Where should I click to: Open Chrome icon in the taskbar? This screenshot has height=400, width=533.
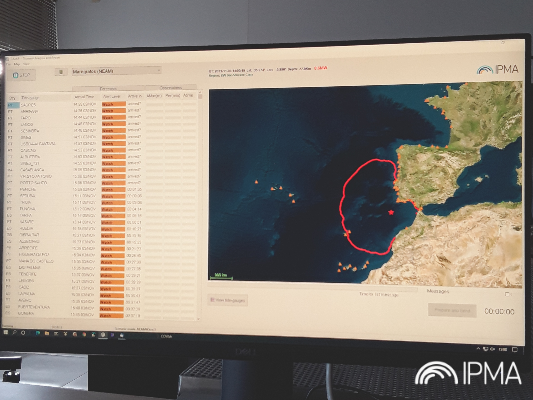(x=84, y=334)
